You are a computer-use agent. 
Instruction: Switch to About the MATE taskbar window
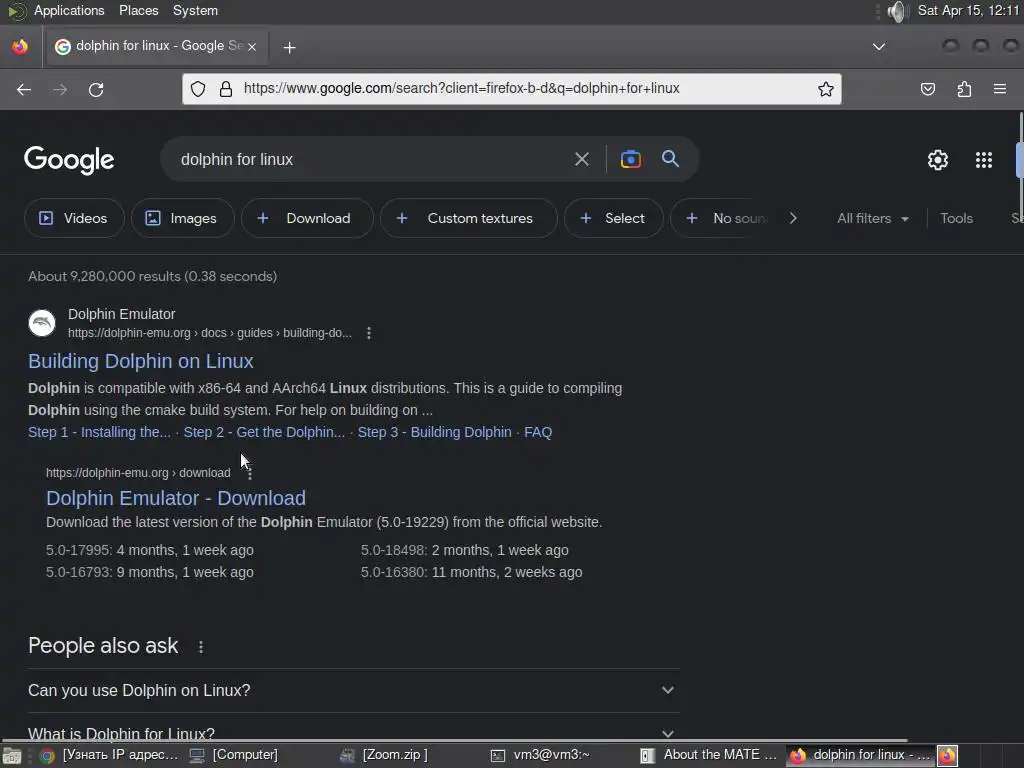point(709,756)
